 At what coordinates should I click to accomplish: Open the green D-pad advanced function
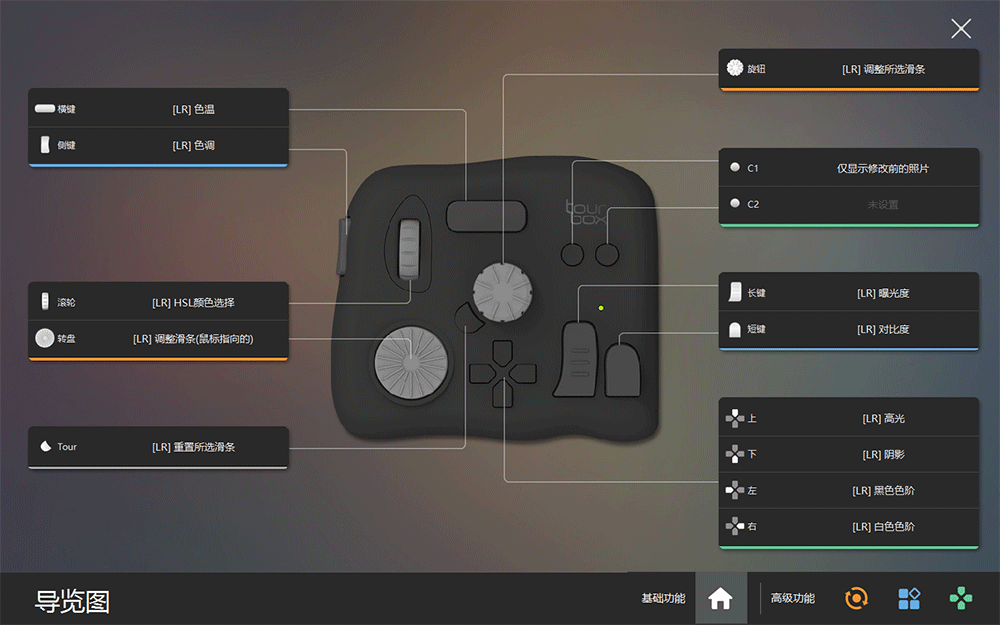[960, 598]
